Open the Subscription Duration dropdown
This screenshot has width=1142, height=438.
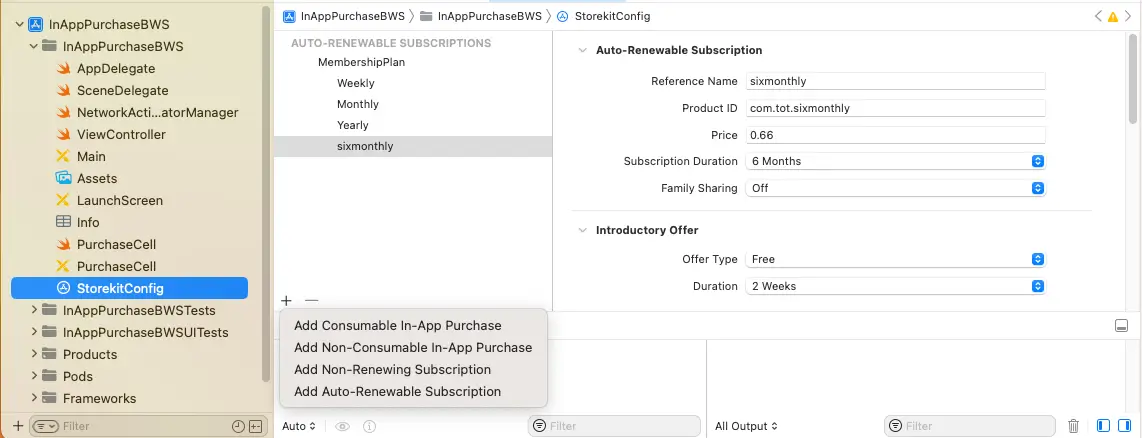click(x=896, y=161)
